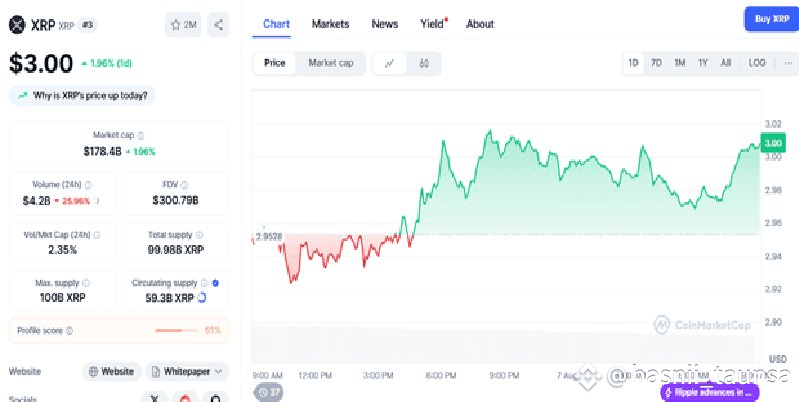The image size is (799, 402).
Task: Add XRP to watchlist with star
Action: pos(183,24)
